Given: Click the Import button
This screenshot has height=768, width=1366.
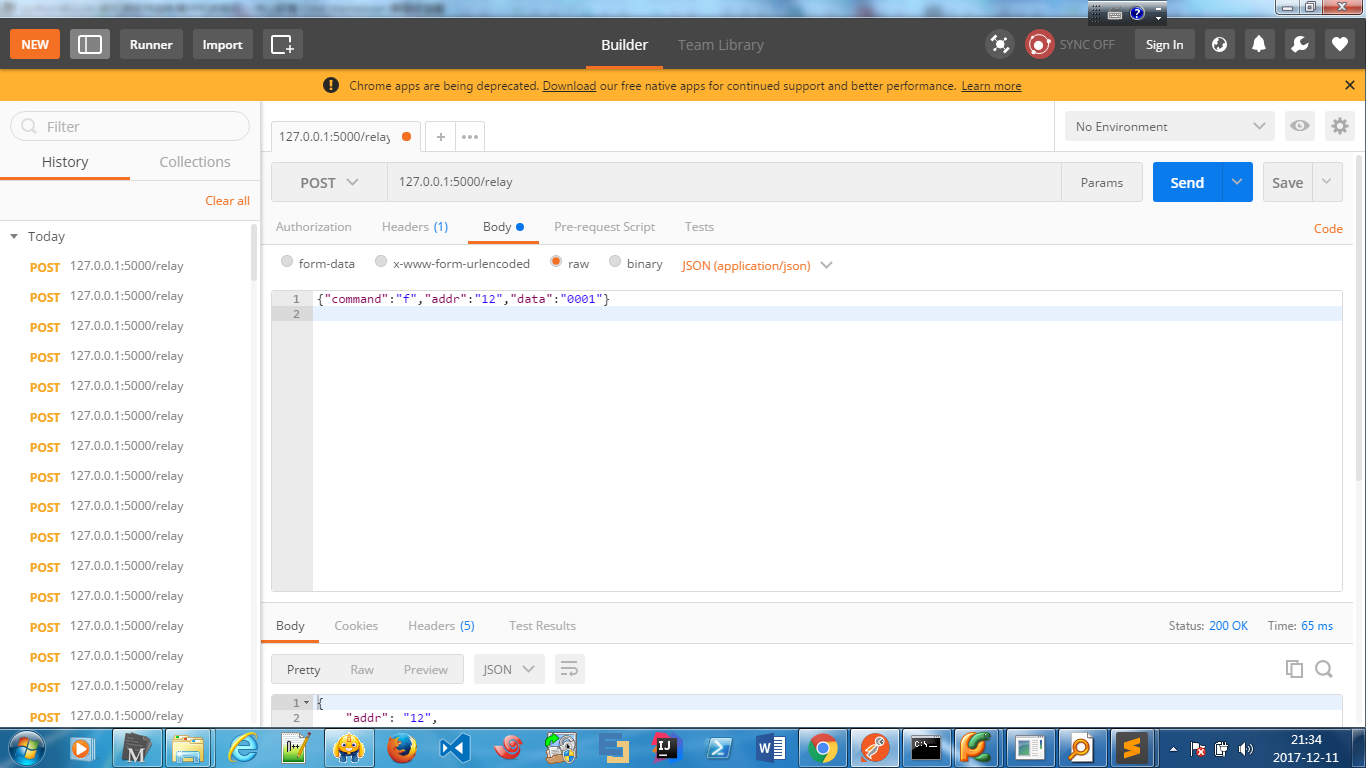Looking at the screenshot, I should coord(222,44).
